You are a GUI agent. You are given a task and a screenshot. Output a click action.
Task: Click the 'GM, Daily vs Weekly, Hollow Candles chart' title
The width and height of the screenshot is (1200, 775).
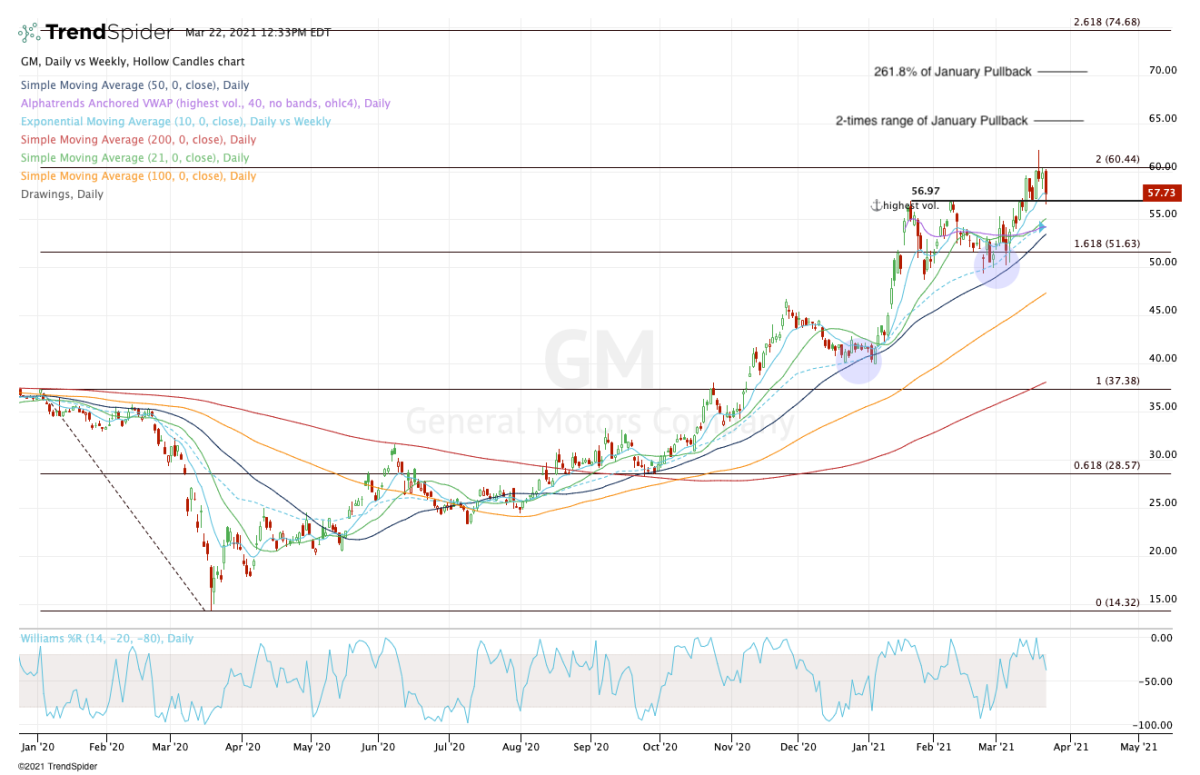[134, 62]
